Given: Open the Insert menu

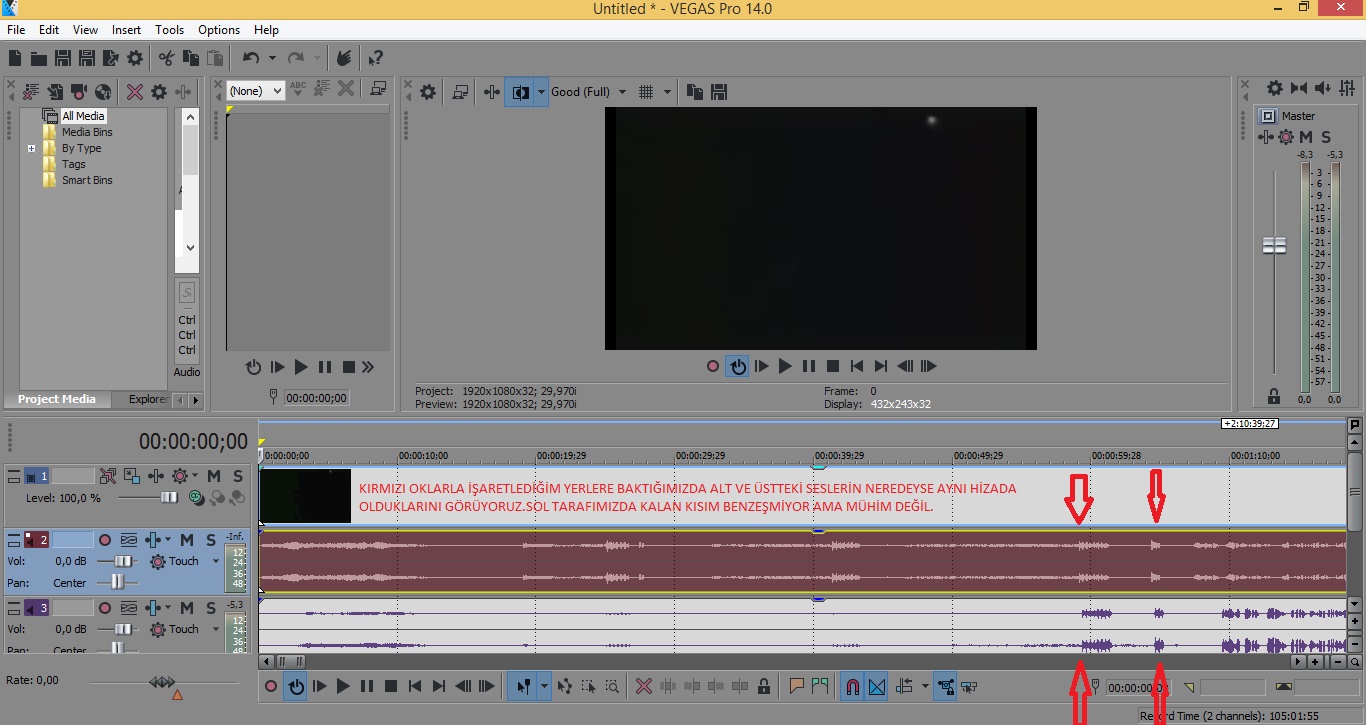Looking at the screenshot, I should [x=126, y=30].
